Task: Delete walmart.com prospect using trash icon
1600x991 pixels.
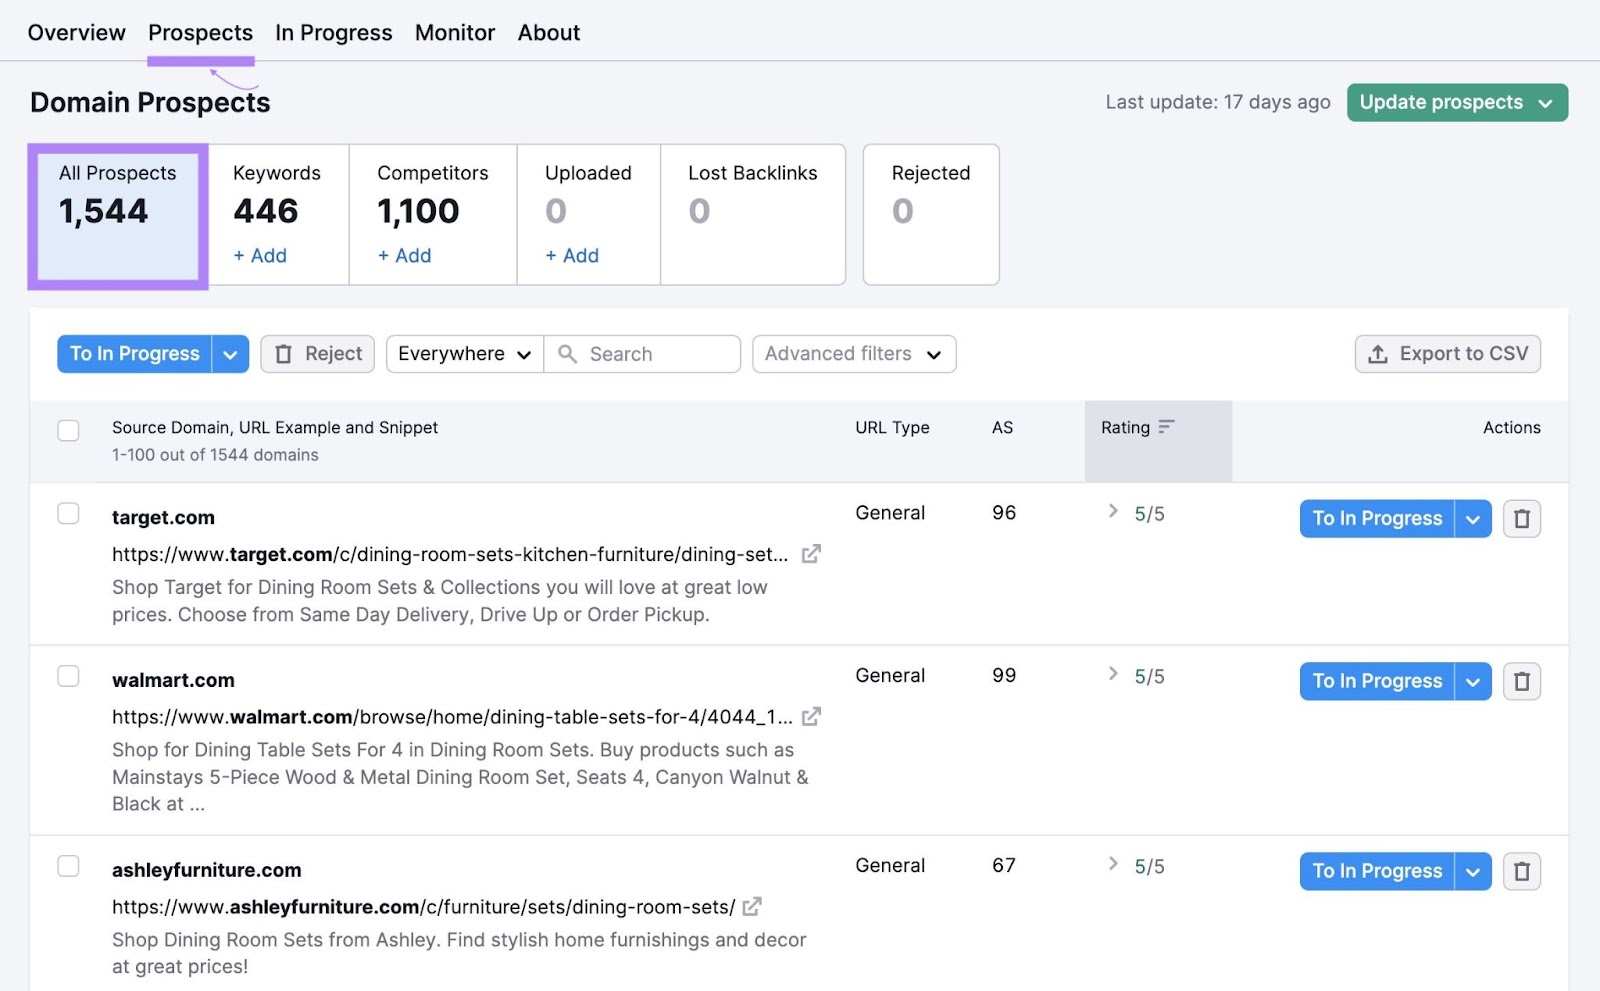Action: click(1522, 681)
